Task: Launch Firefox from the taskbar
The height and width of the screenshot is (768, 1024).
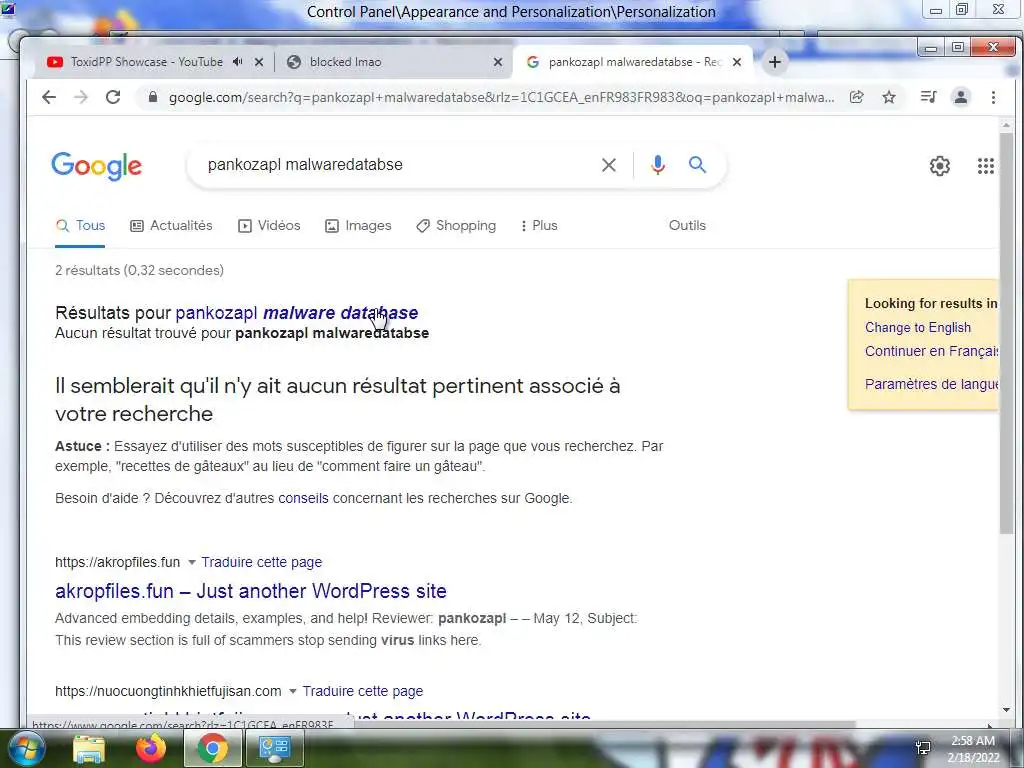Action: pos(151,748)
